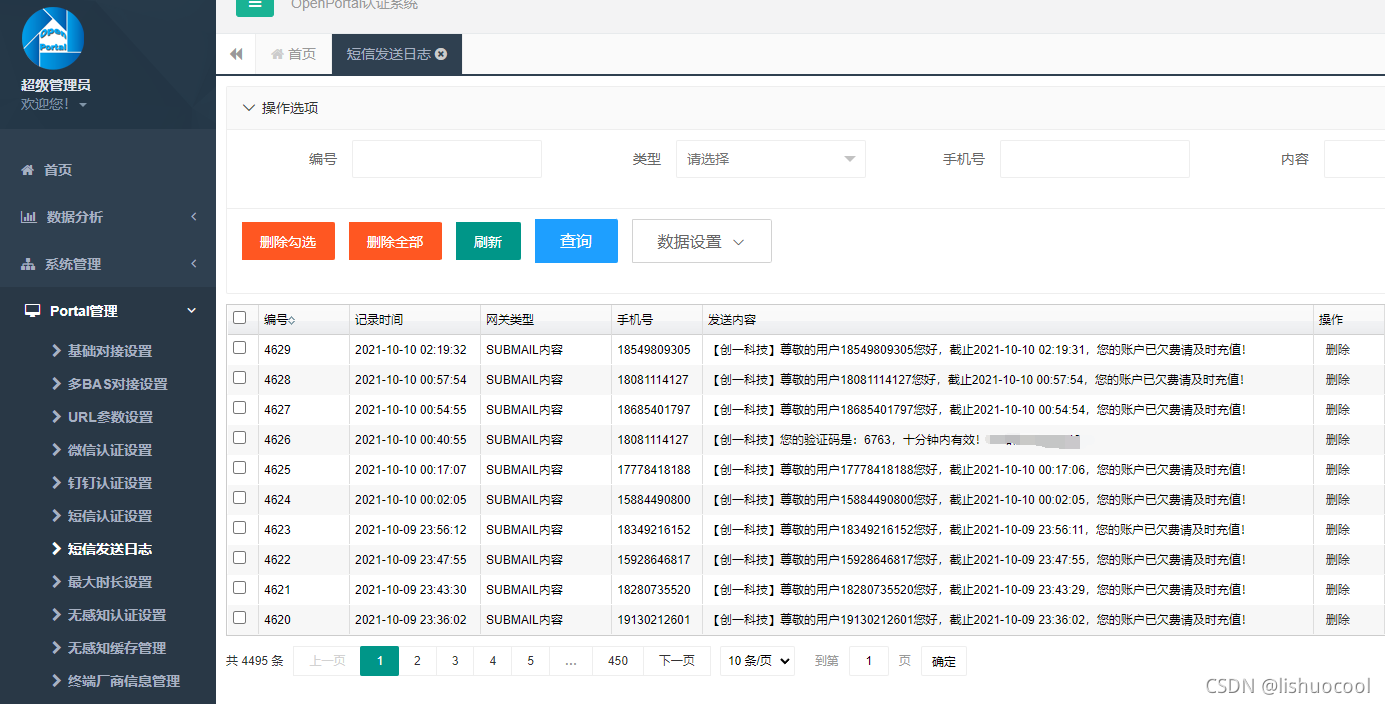Click the sort arrows in 编号 column header

(292, 320)
